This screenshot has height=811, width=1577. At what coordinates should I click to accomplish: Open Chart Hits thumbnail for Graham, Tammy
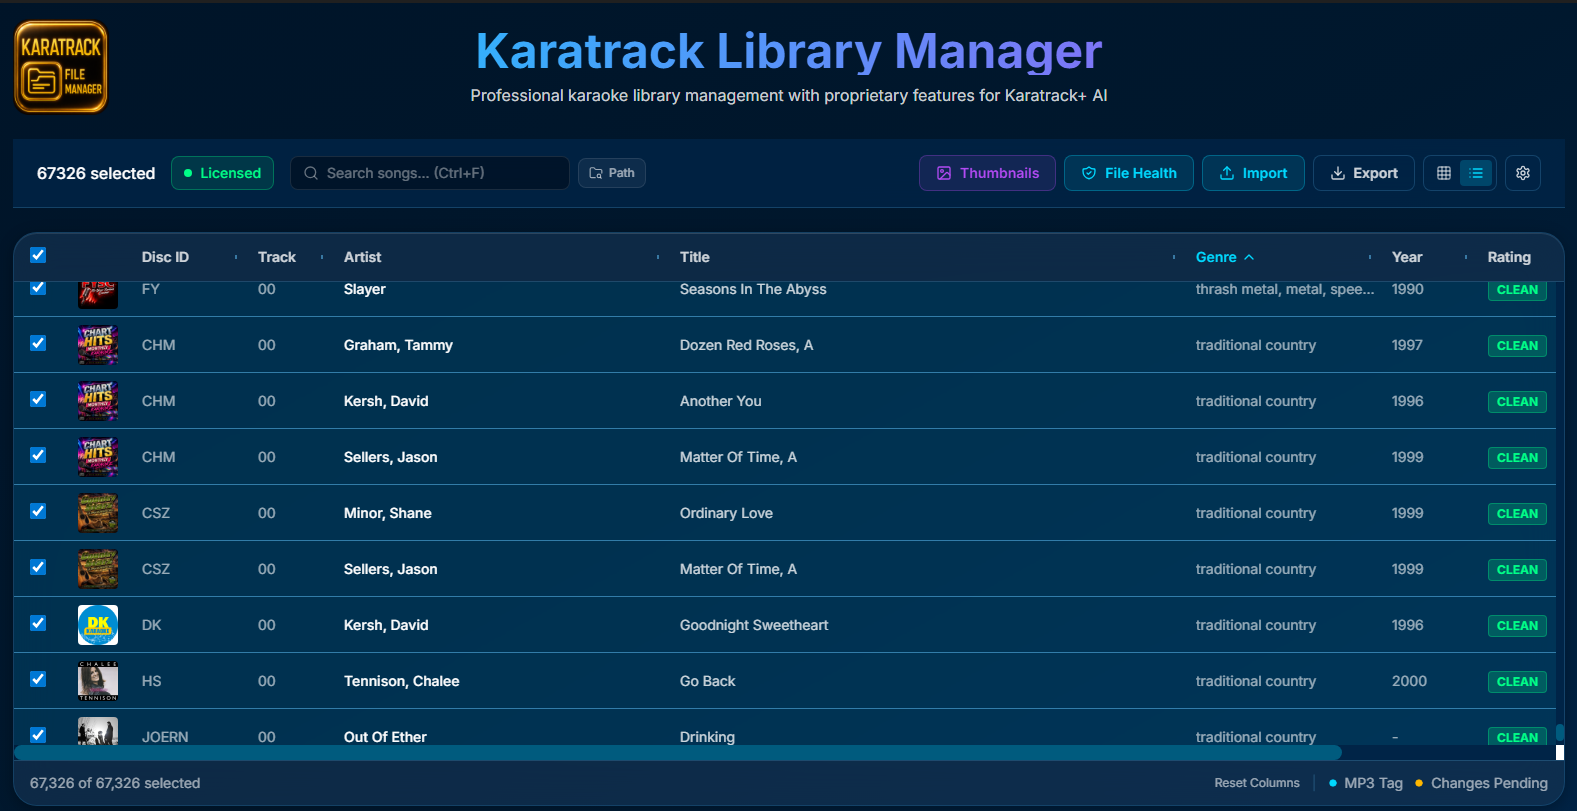click(x=98, y=345)
